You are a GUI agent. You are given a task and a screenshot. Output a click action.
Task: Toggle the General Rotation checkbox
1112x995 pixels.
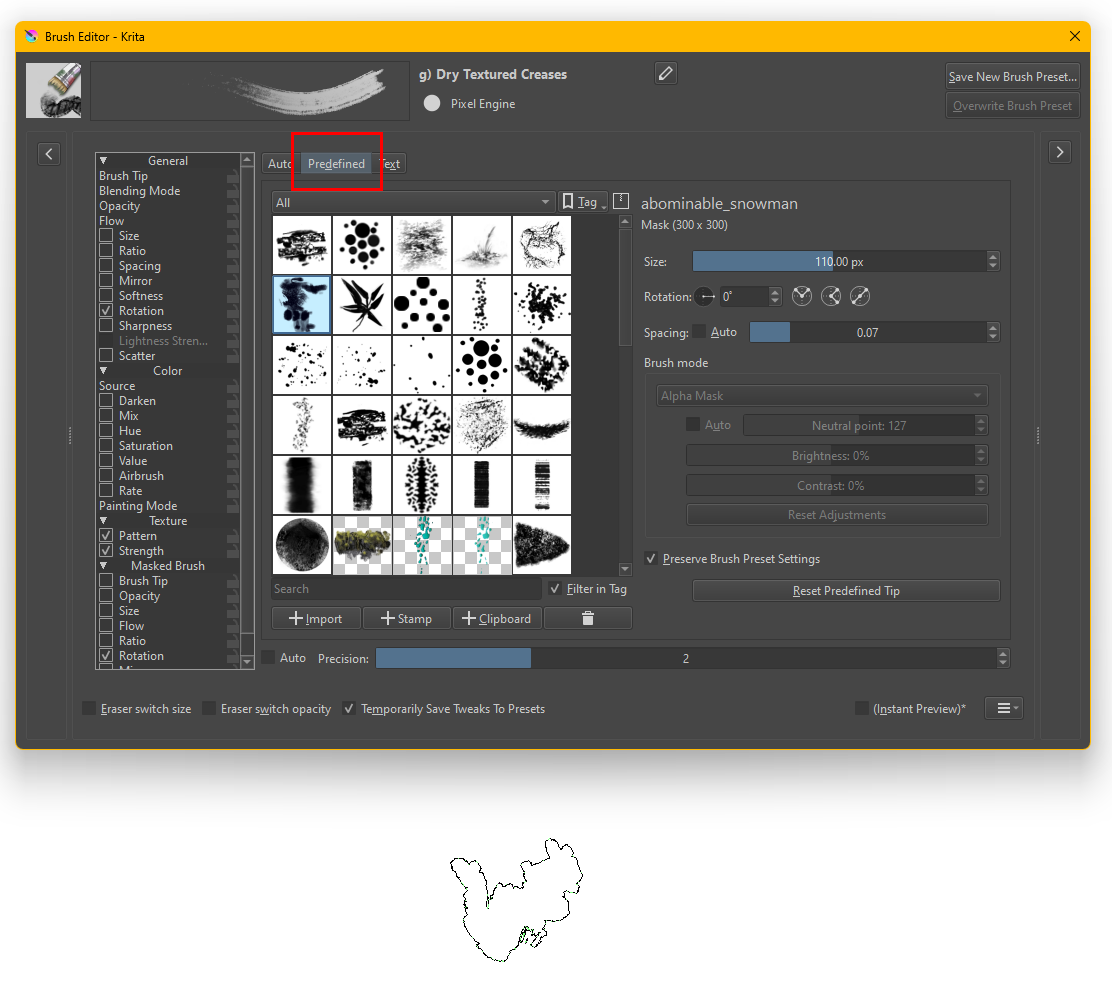click(106, 311)
